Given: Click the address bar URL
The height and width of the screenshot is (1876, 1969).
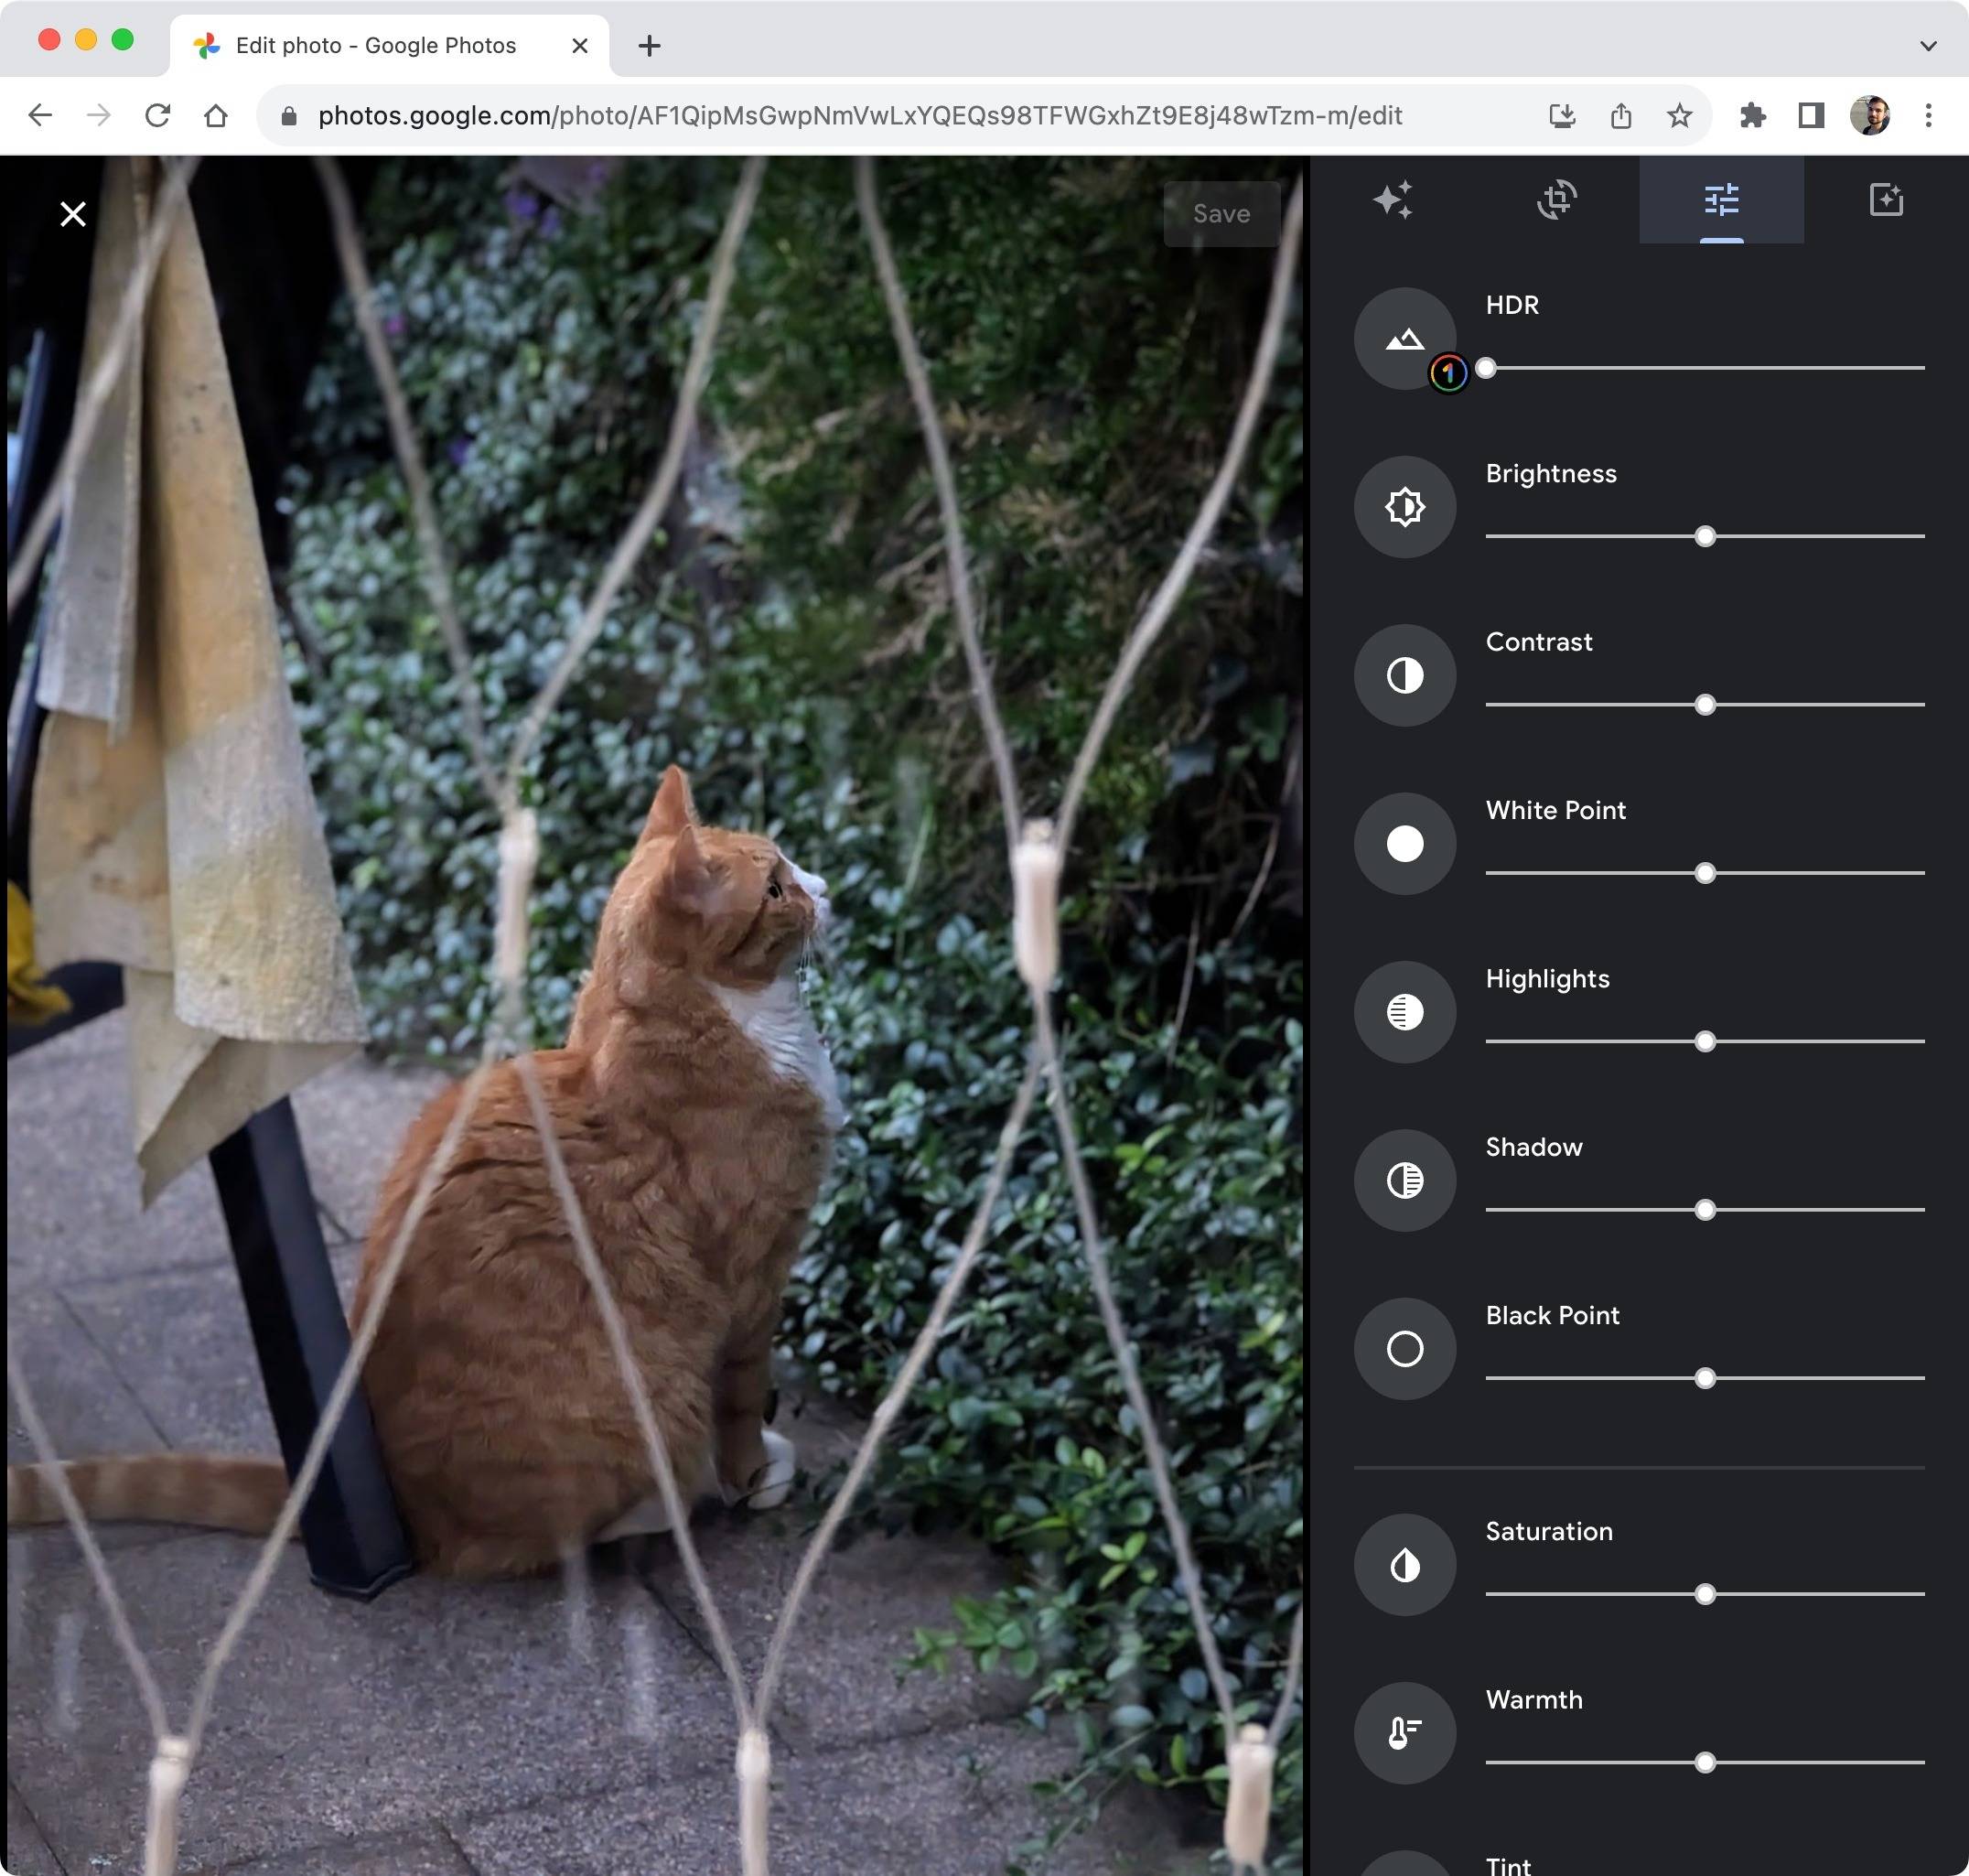Looking at the screenshot, I should click(860, 116).
